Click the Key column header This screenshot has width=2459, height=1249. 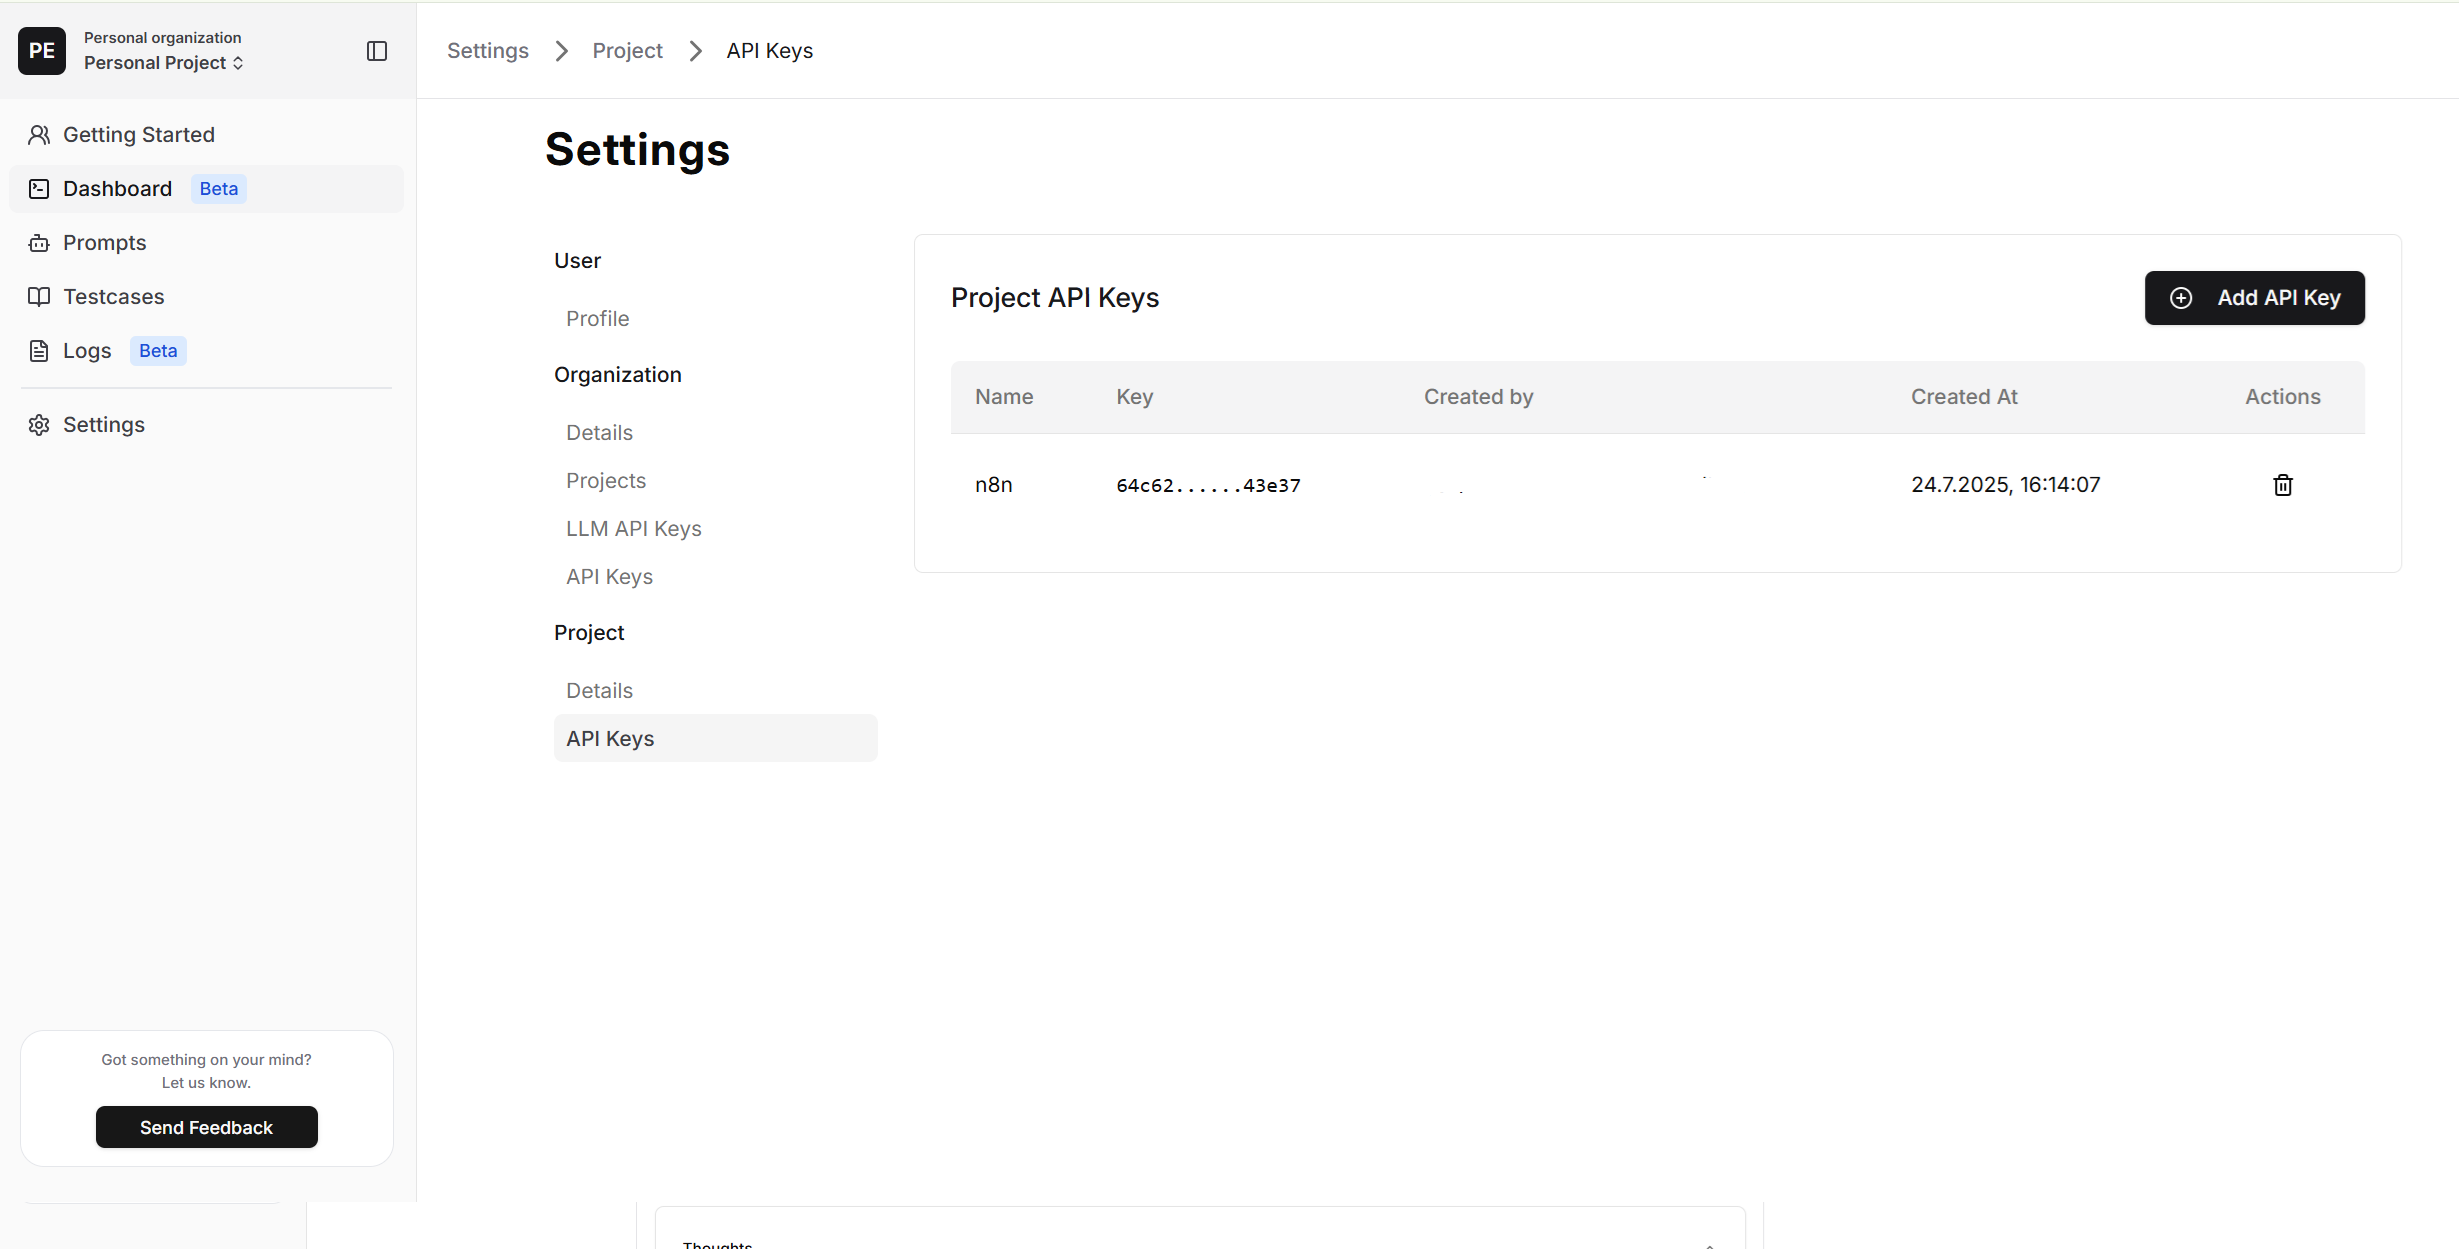point(1135,397)
